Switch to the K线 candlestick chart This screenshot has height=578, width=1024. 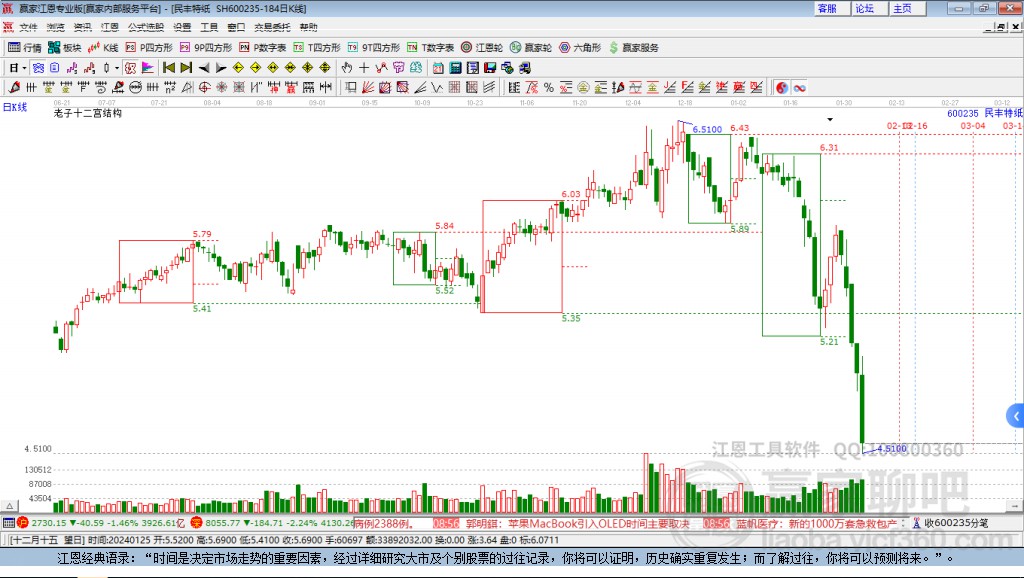click(103, 48)
